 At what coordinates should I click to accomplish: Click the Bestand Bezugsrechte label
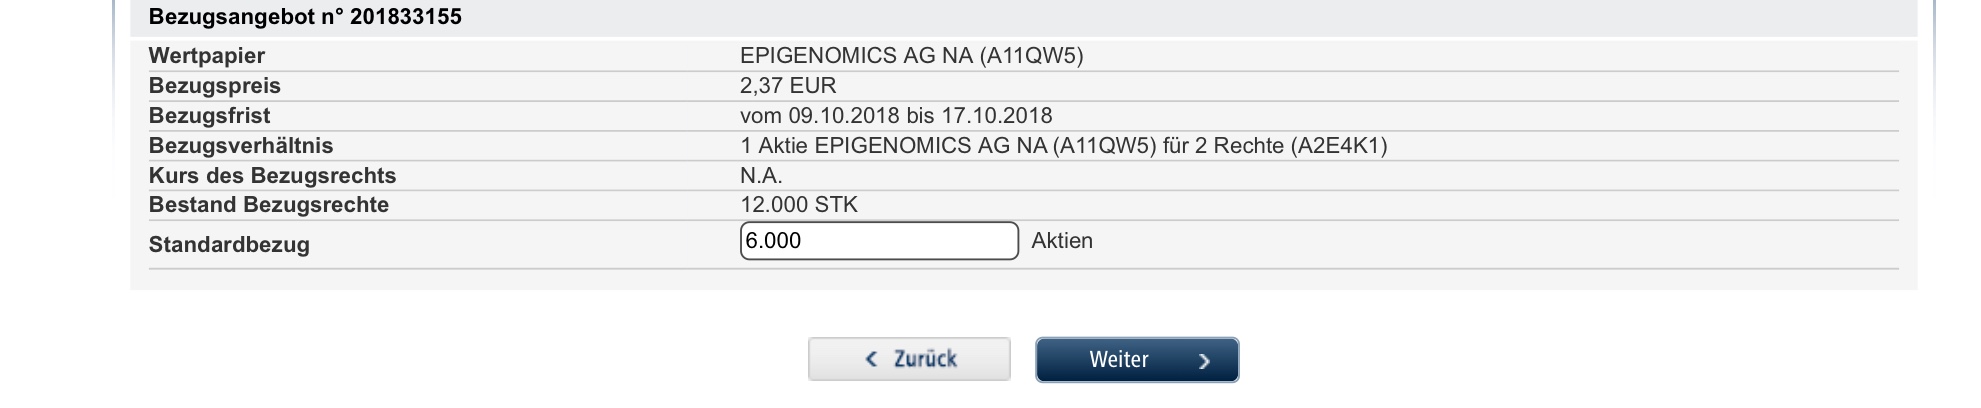[269, 205]
